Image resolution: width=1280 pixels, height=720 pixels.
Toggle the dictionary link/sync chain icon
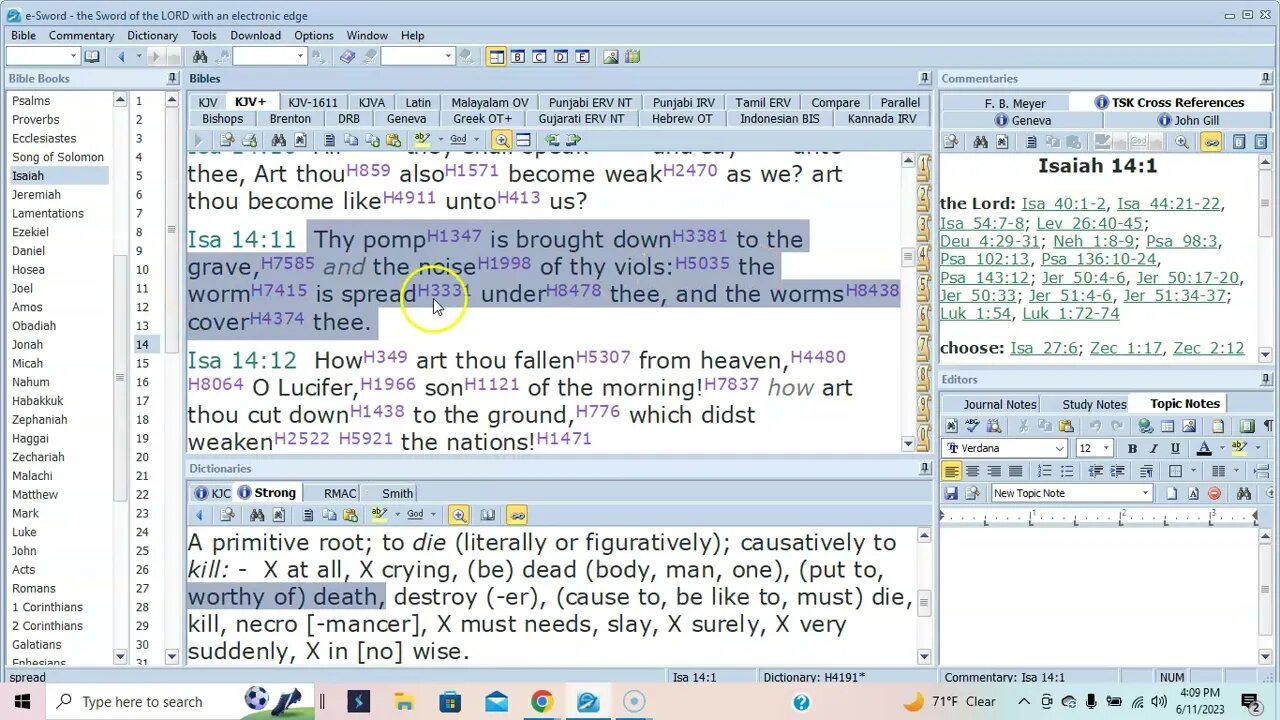point(517,515)
